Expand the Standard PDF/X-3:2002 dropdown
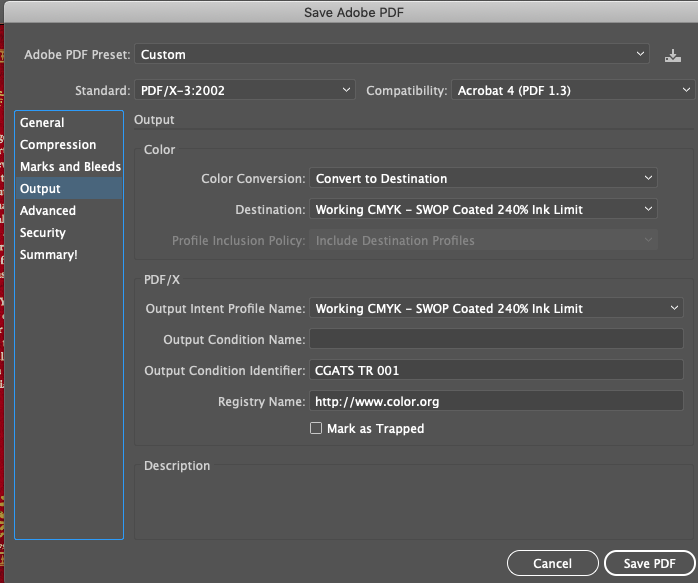Image resolution: width=698 pixels, height=583 pixels. coord(244,91)
